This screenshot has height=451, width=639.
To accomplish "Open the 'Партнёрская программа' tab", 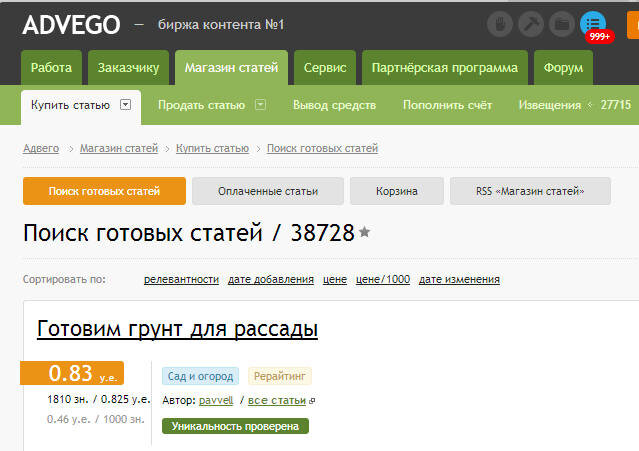I will [445, 68].
